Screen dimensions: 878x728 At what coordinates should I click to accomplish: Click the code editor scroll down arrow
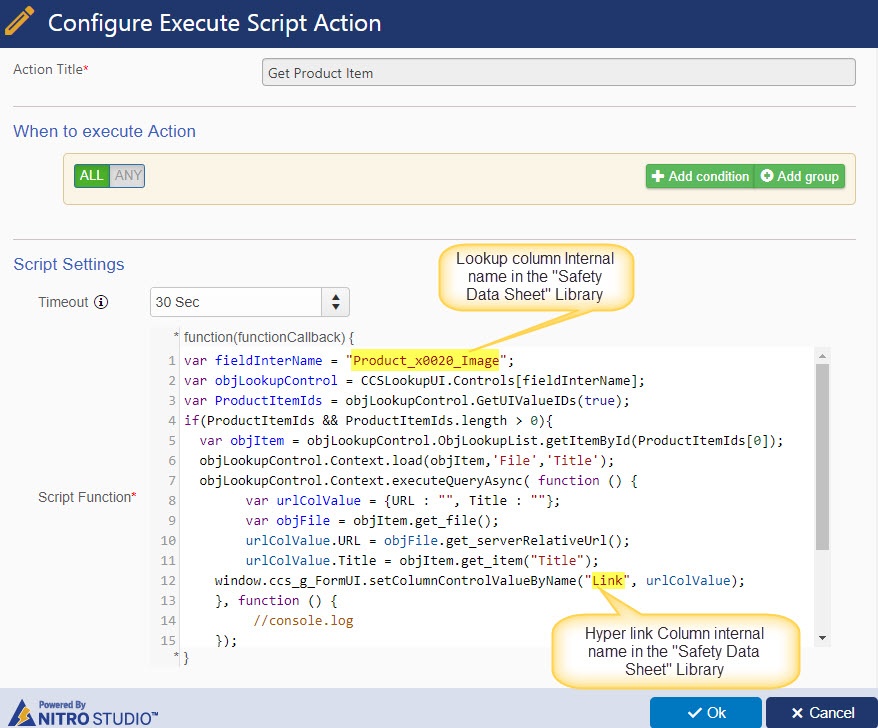(822, 638)
